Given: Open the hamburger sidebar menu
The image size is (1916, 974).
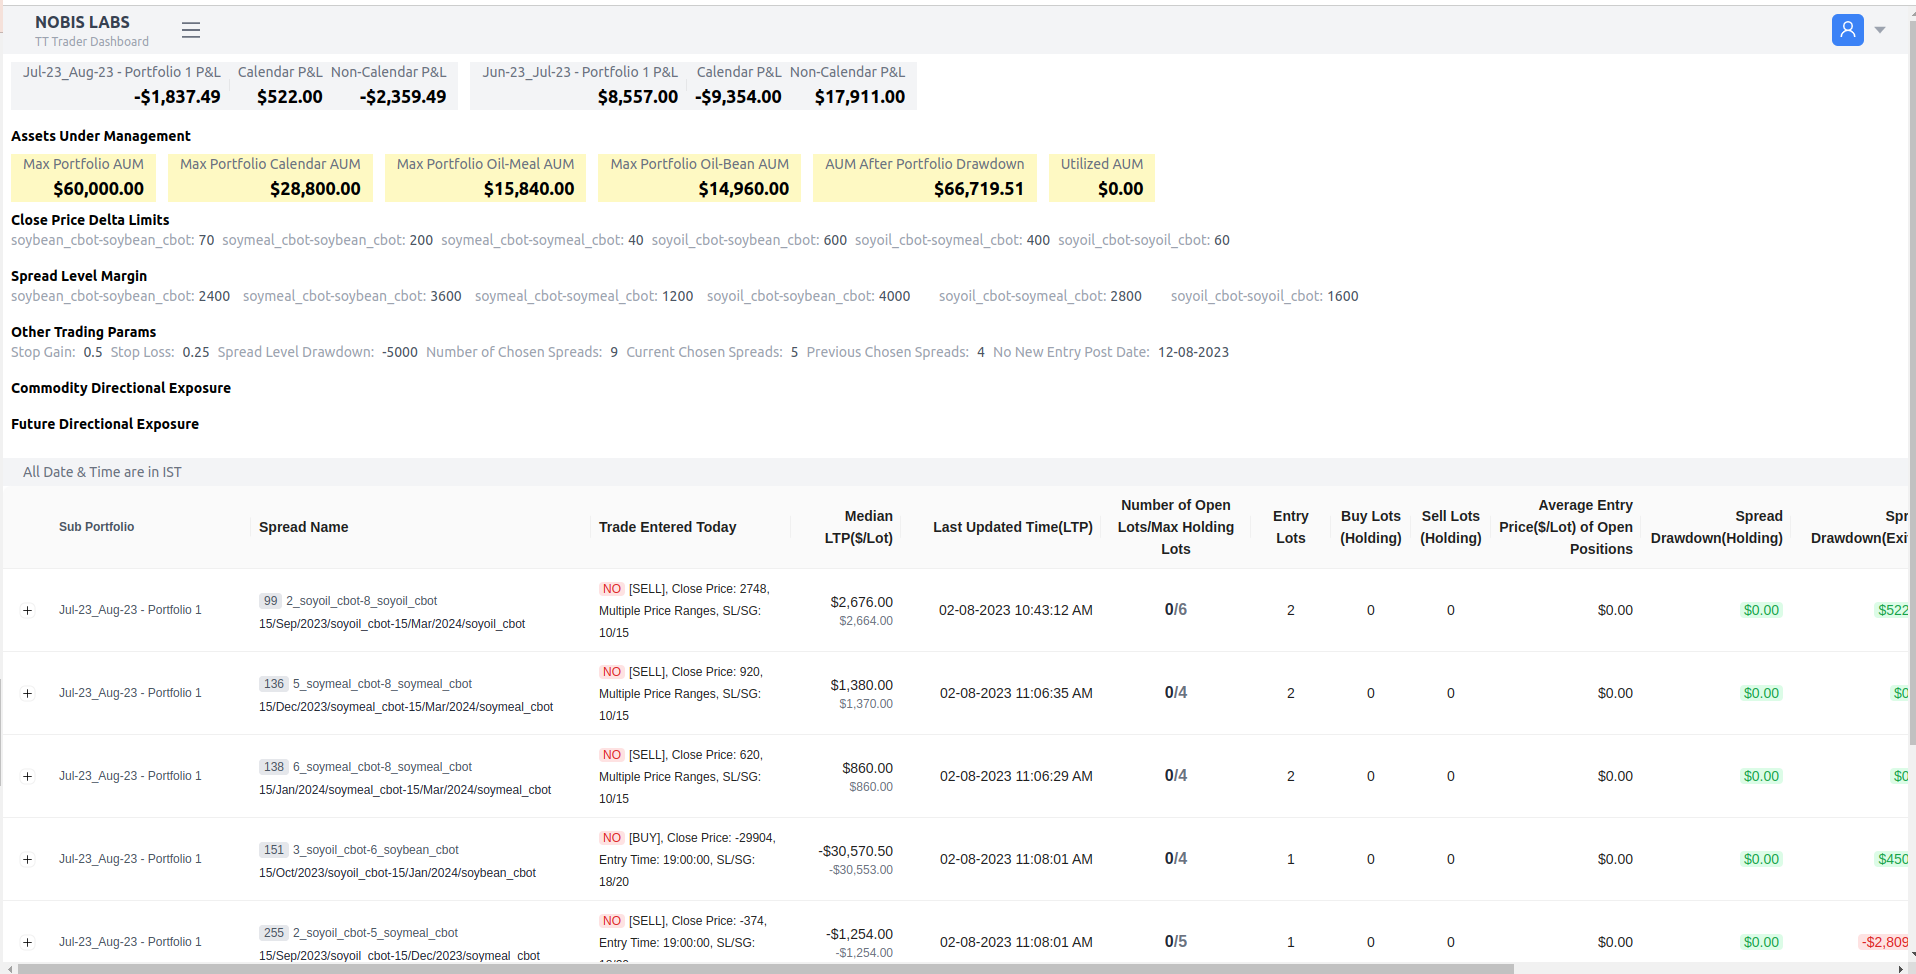Looking at the screenshot, I should 191,30.
